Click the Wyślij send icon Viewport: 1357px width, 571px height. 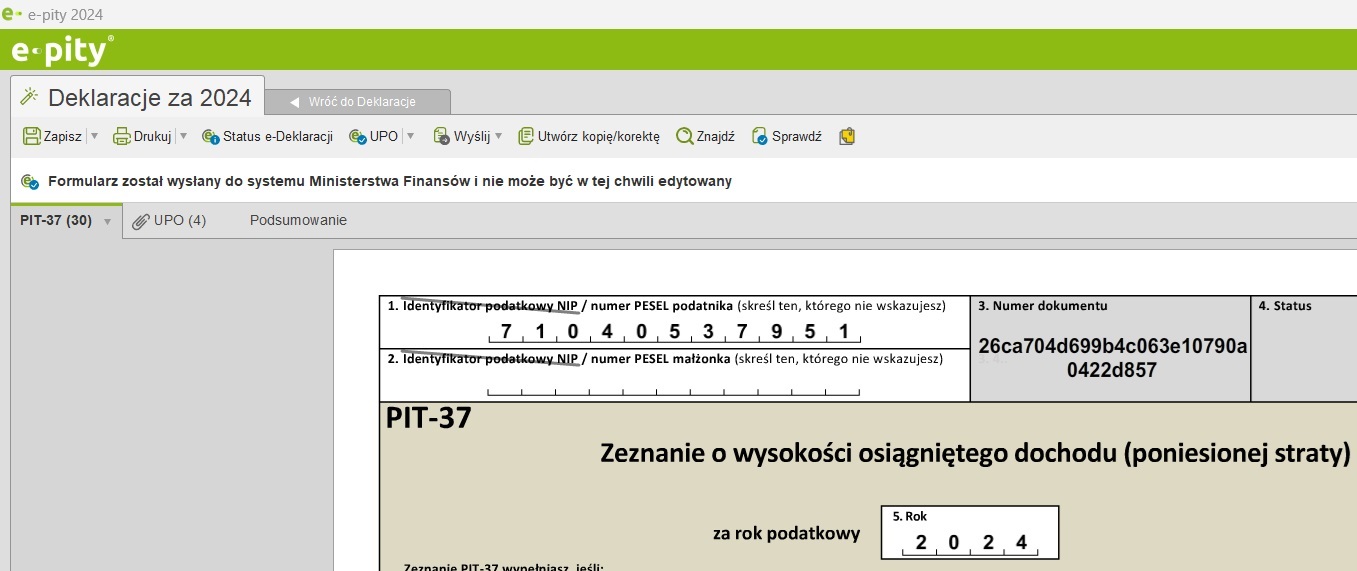[x=442, y=137]
